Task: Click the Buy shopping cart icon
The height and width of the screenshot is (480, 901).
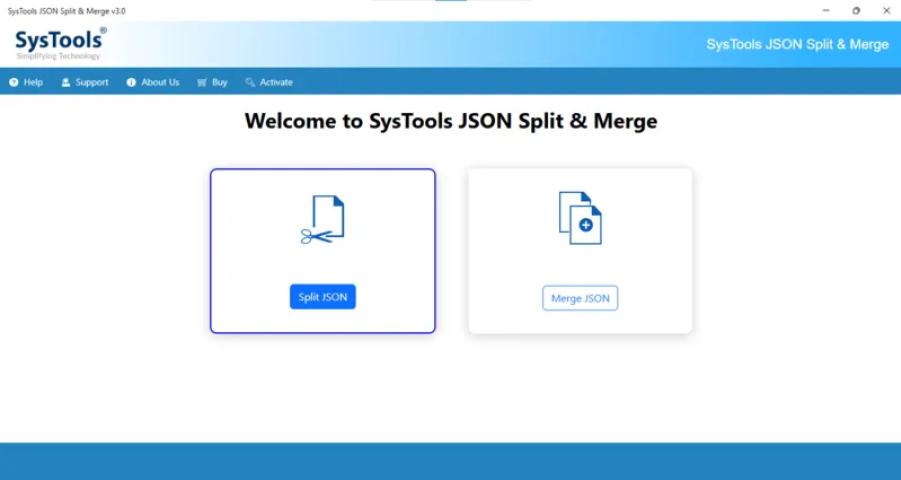Action: pyautogui.click(x=202, y=82)
